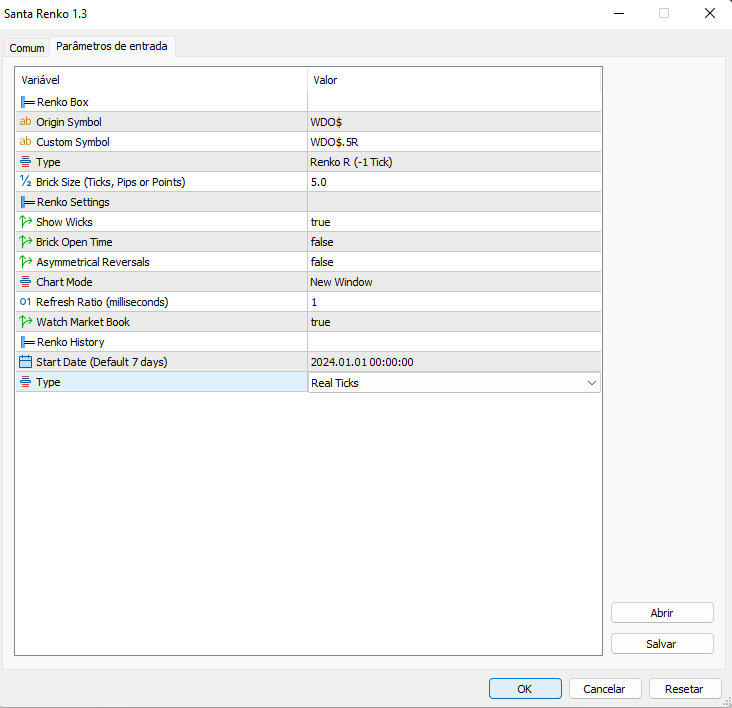732x708 pixels.
Task: Switch to the Comum tab
Action: [x=27, y=48]
